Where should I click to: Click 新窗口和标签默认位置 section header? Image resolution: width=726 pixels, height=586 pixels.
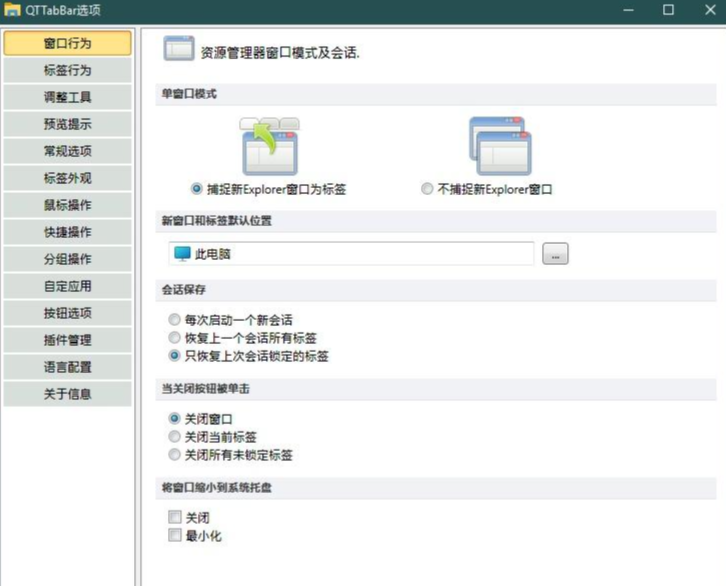[436, 221]
